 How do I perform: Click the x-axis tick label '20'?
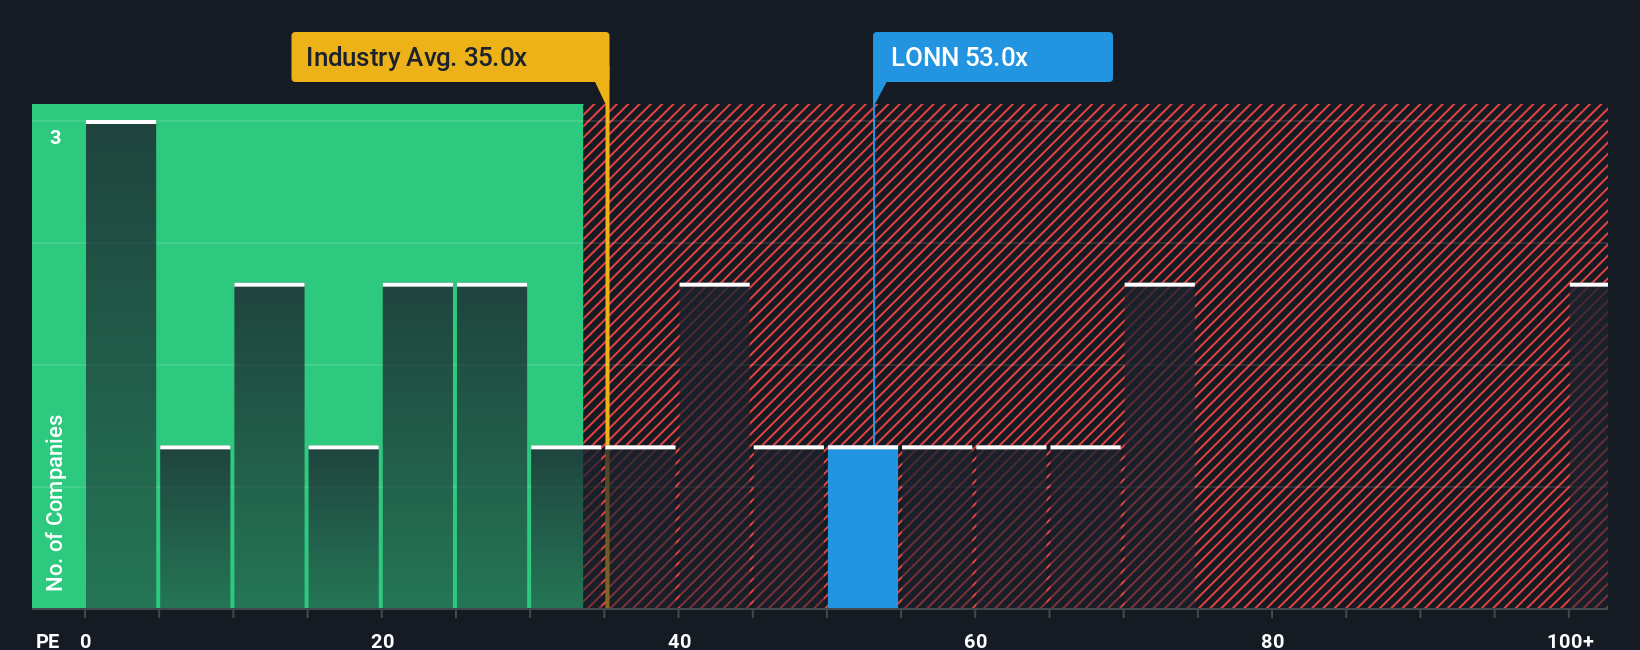pyautogui.click(x=383, y=640)
